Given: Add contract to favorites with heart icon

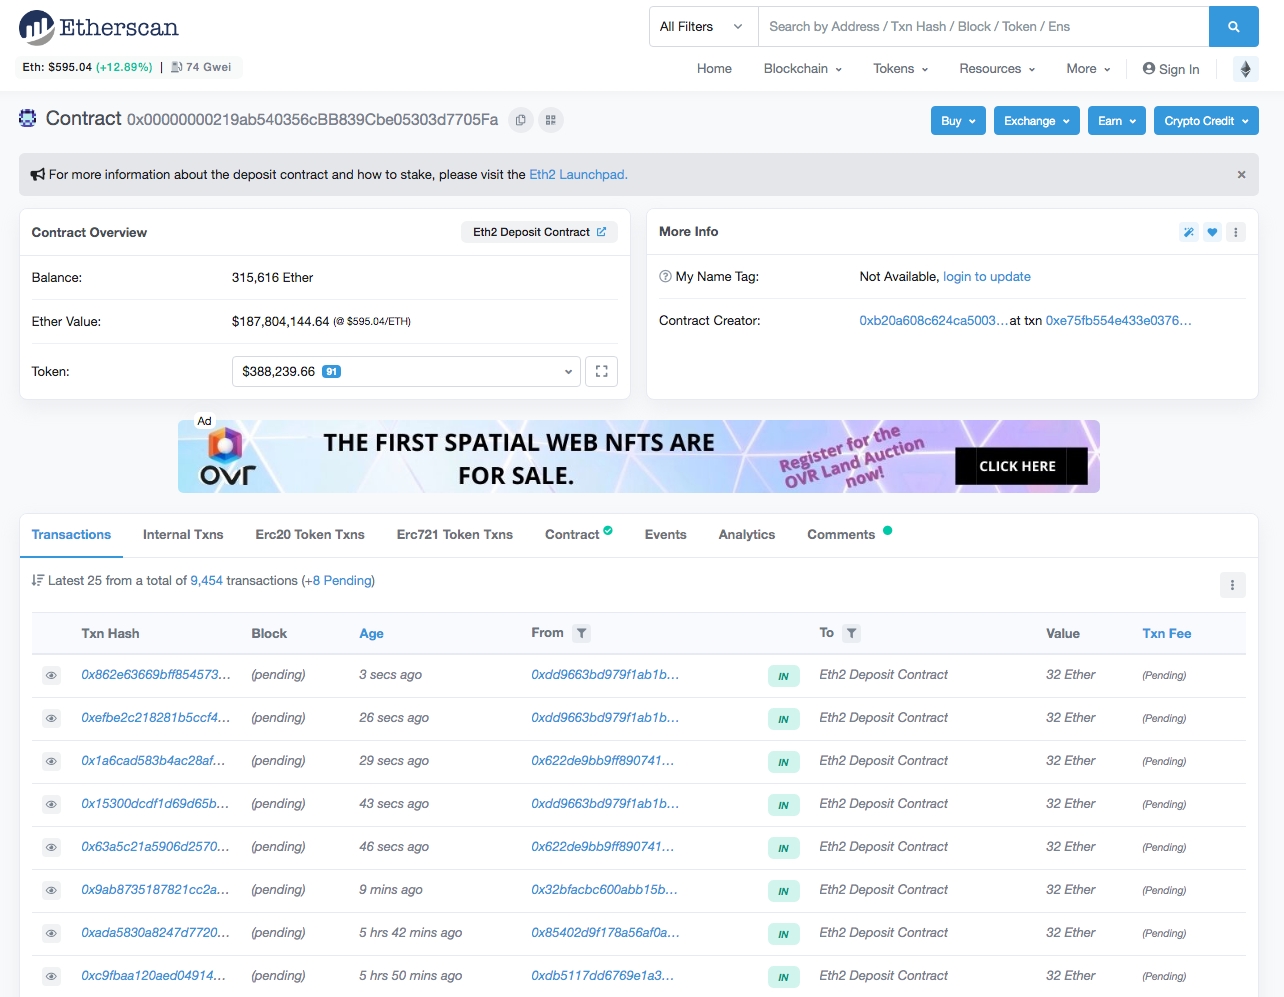Looking at the screenshot, I should (1212, 232).
